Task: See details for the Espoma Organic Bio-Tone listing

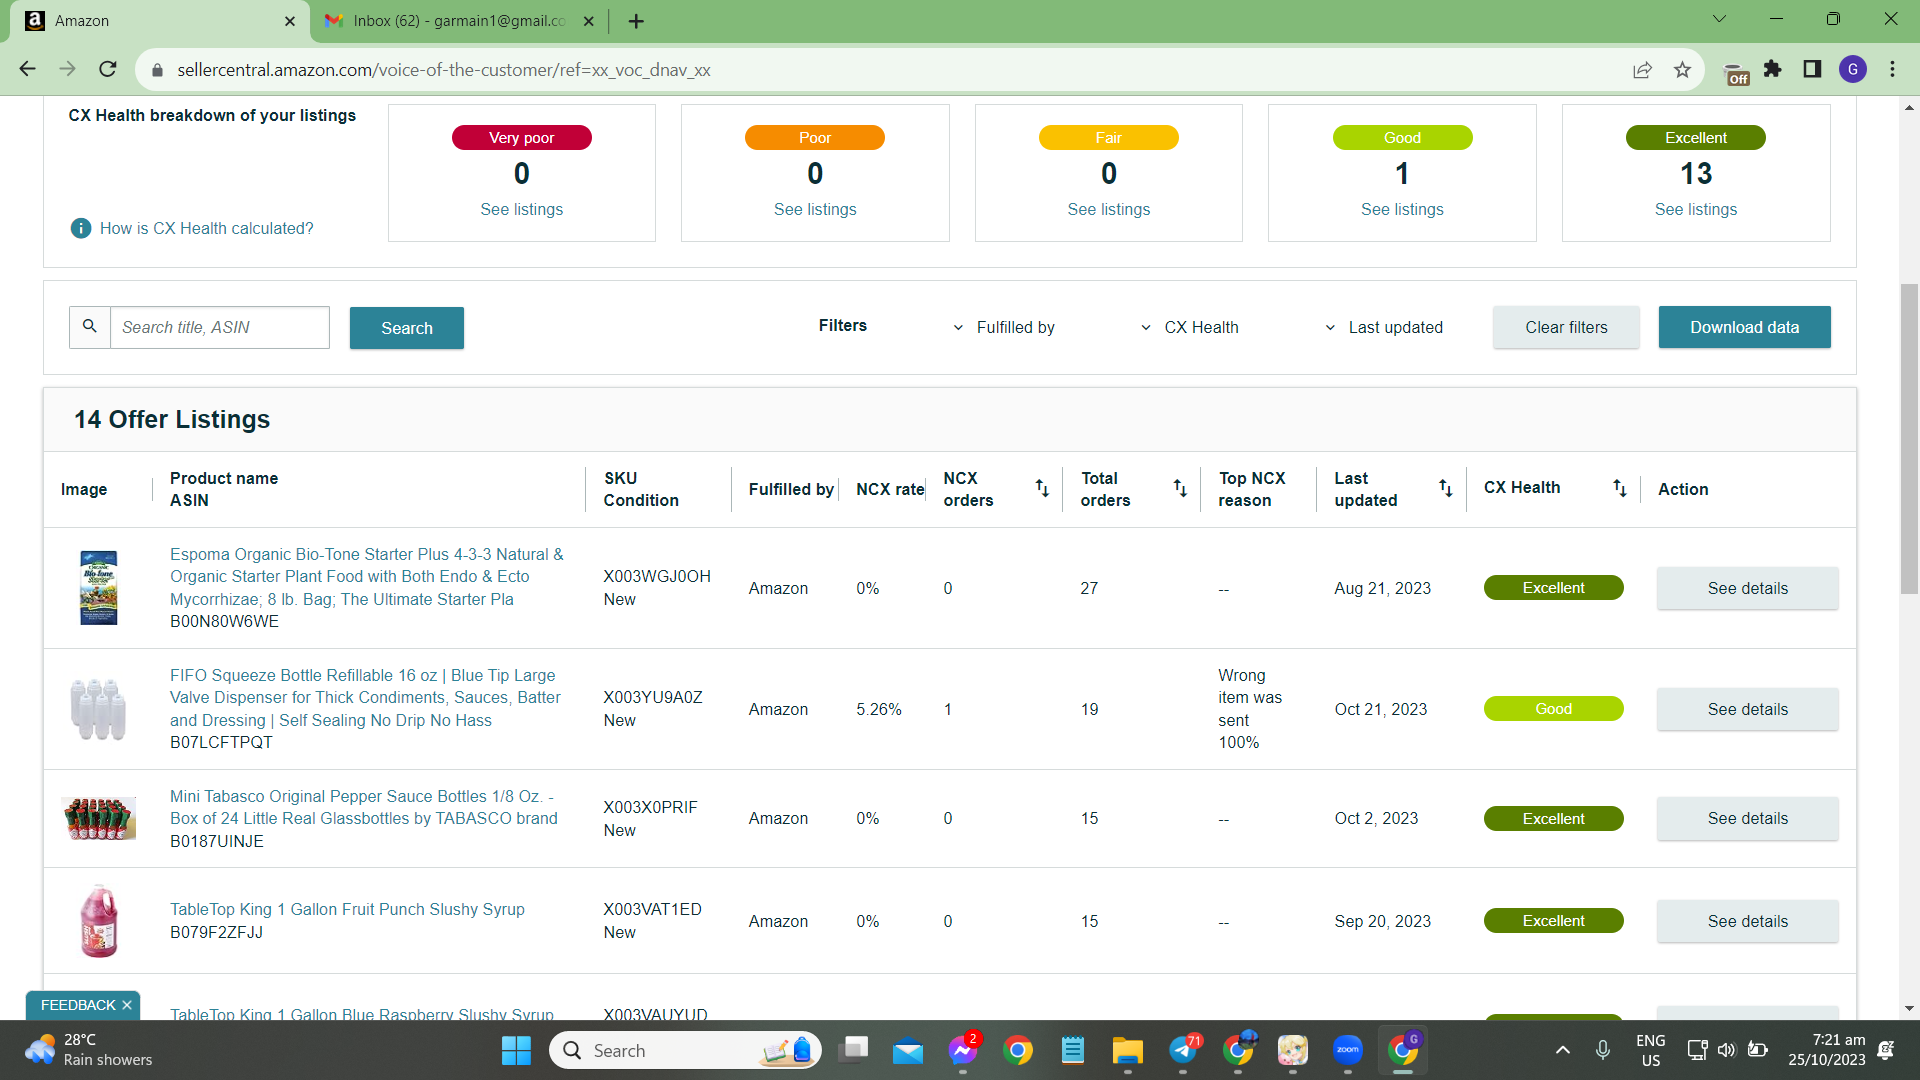Action: tap(1748, 588)
